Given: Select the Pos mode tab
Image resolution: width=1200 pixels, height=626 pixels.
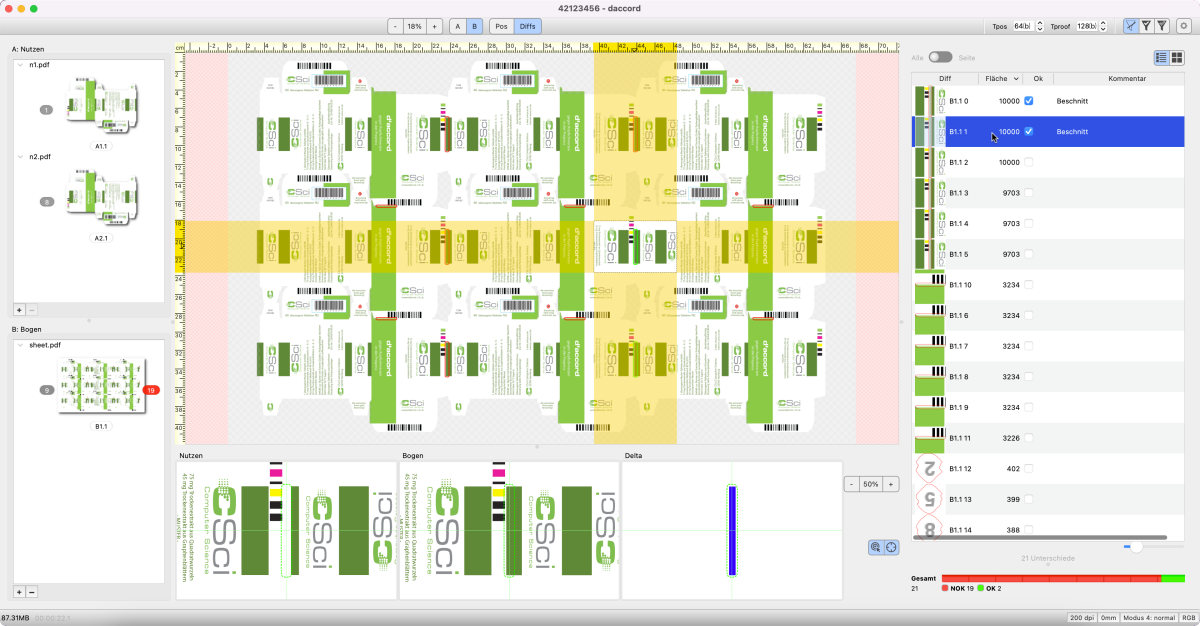Looking at the screenshot, I should tap(502, 26).
